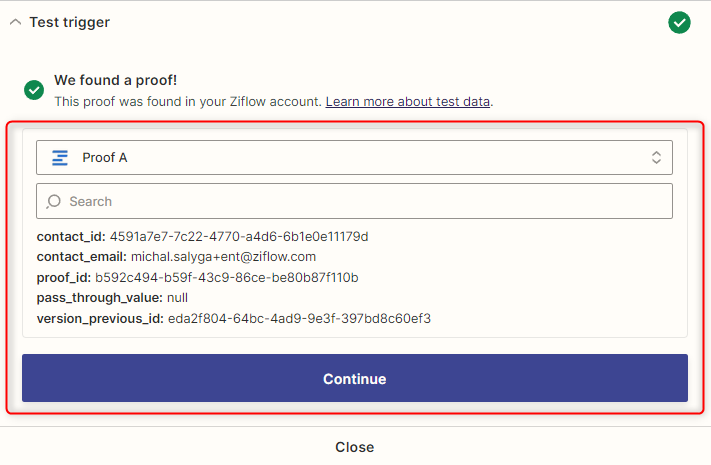The width and height of the screenshot is (711, 465).
Task: Click the Ziflow logo icon beside Proof A
Action: click(x=60, y=158)
